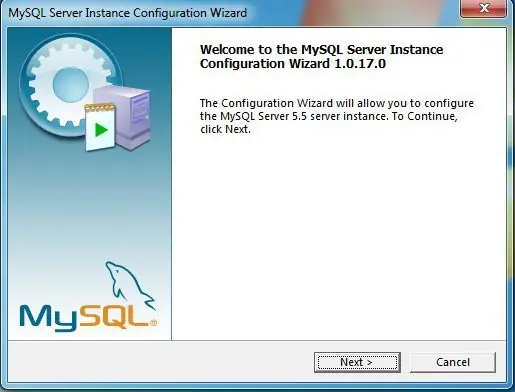The height and width of the screenshot is (392, 515).
Task: Click the 'Welcome to the MySQL Server Instance' heading
Action: click(321, 49)
